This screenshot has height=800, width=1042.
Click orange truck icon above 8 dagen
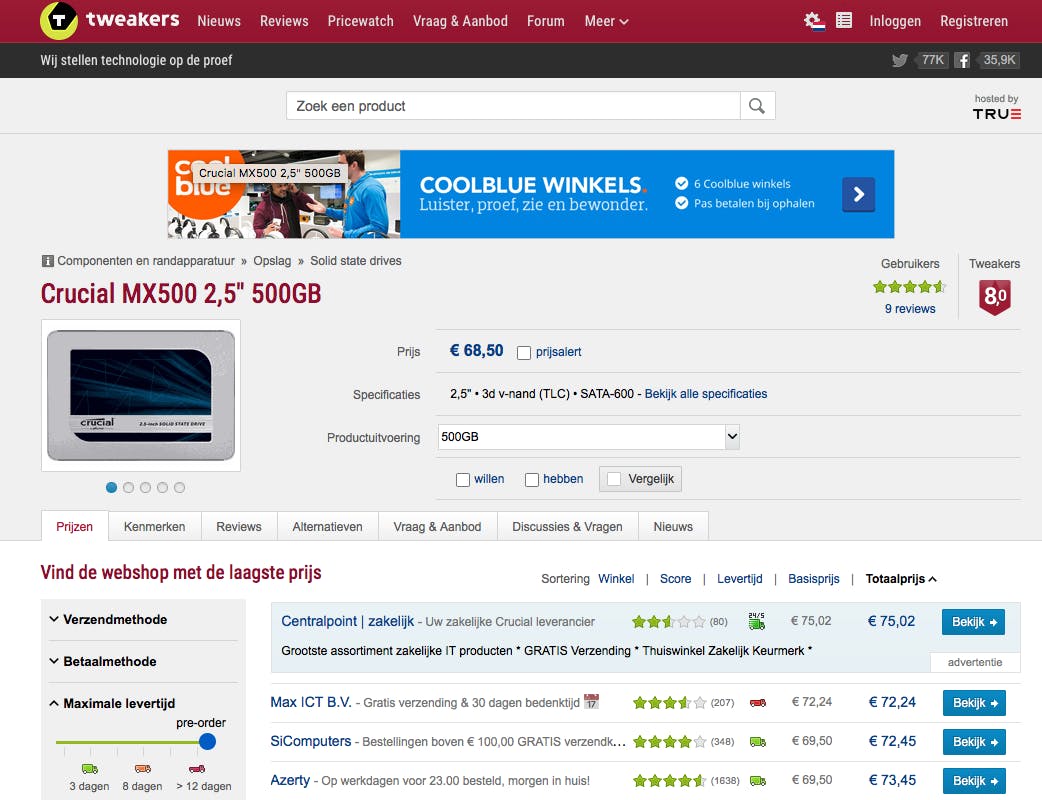pyautogui.click(x=142, y=769)
